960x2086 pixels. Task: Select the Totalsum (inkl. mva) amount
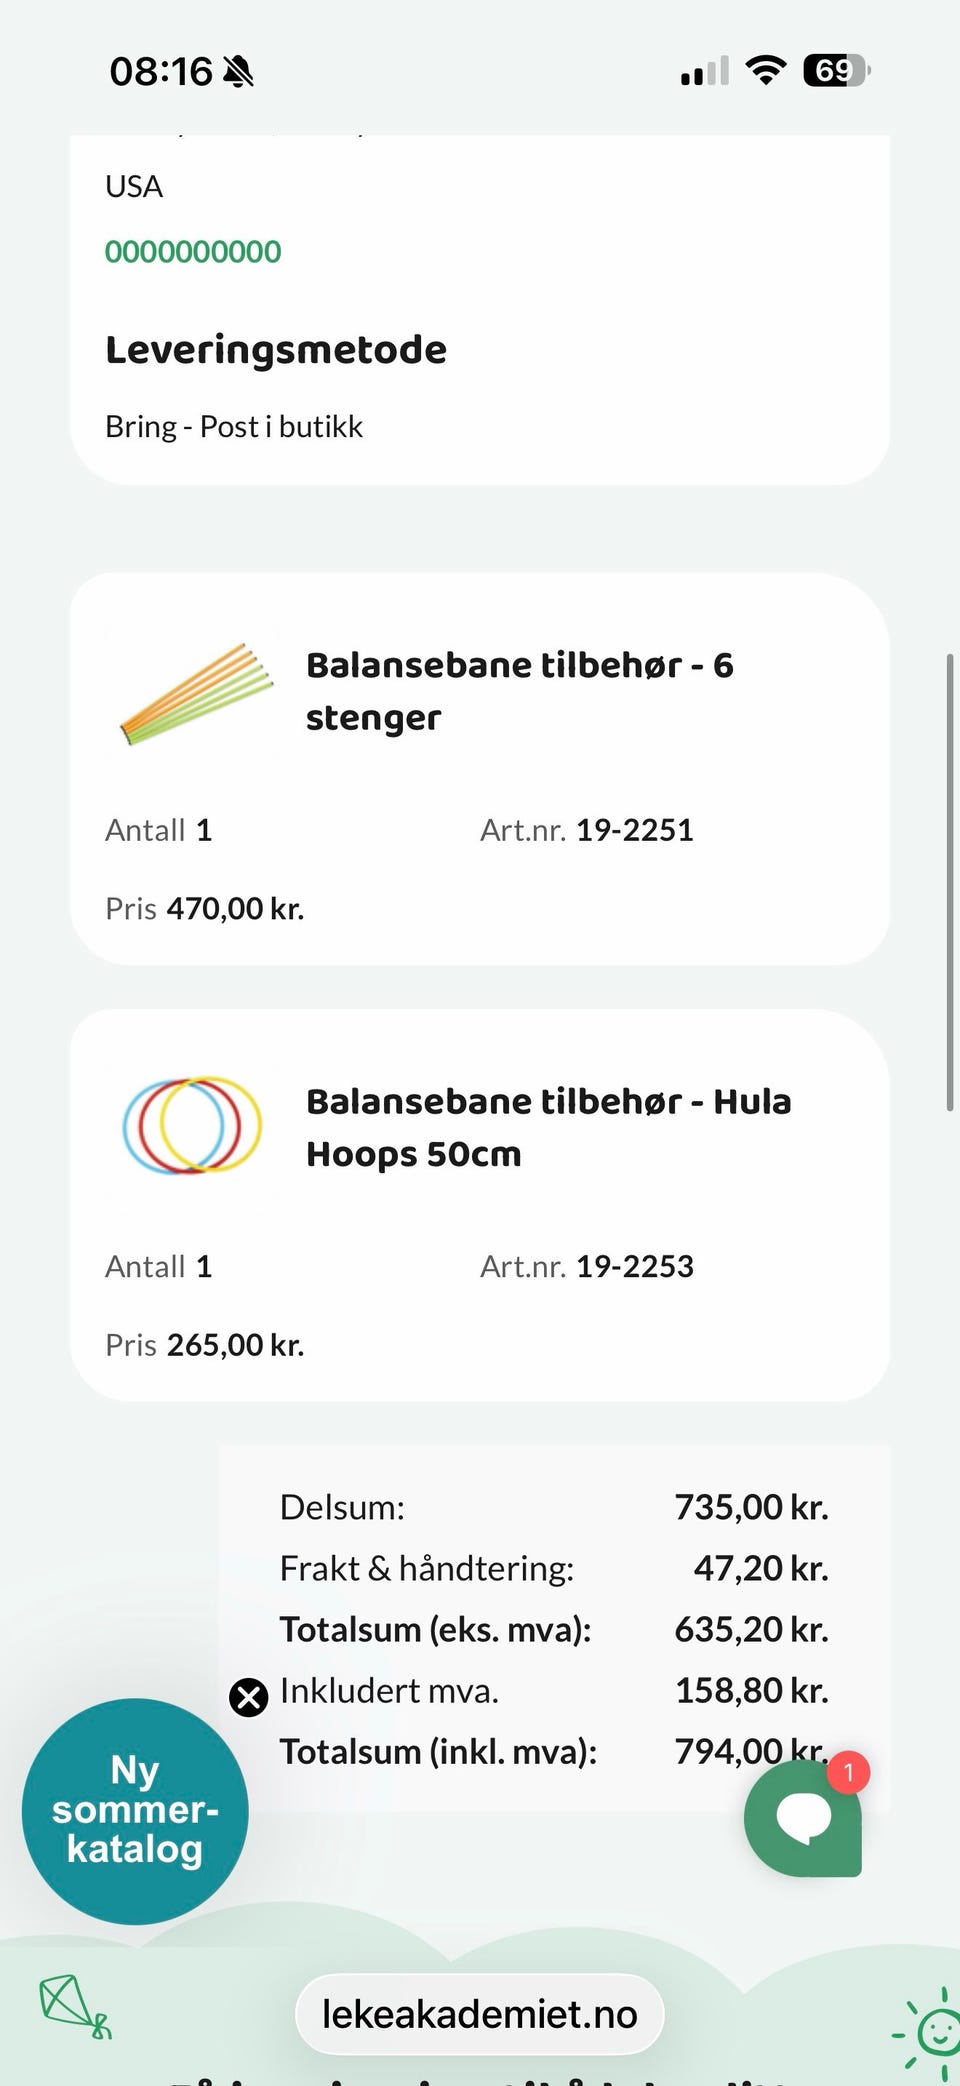point(752,1751)
